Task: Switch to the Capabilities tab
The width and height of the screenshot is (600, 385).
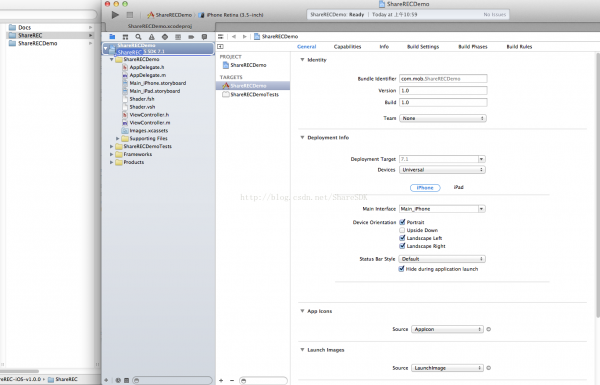Action: pos(347,47)
